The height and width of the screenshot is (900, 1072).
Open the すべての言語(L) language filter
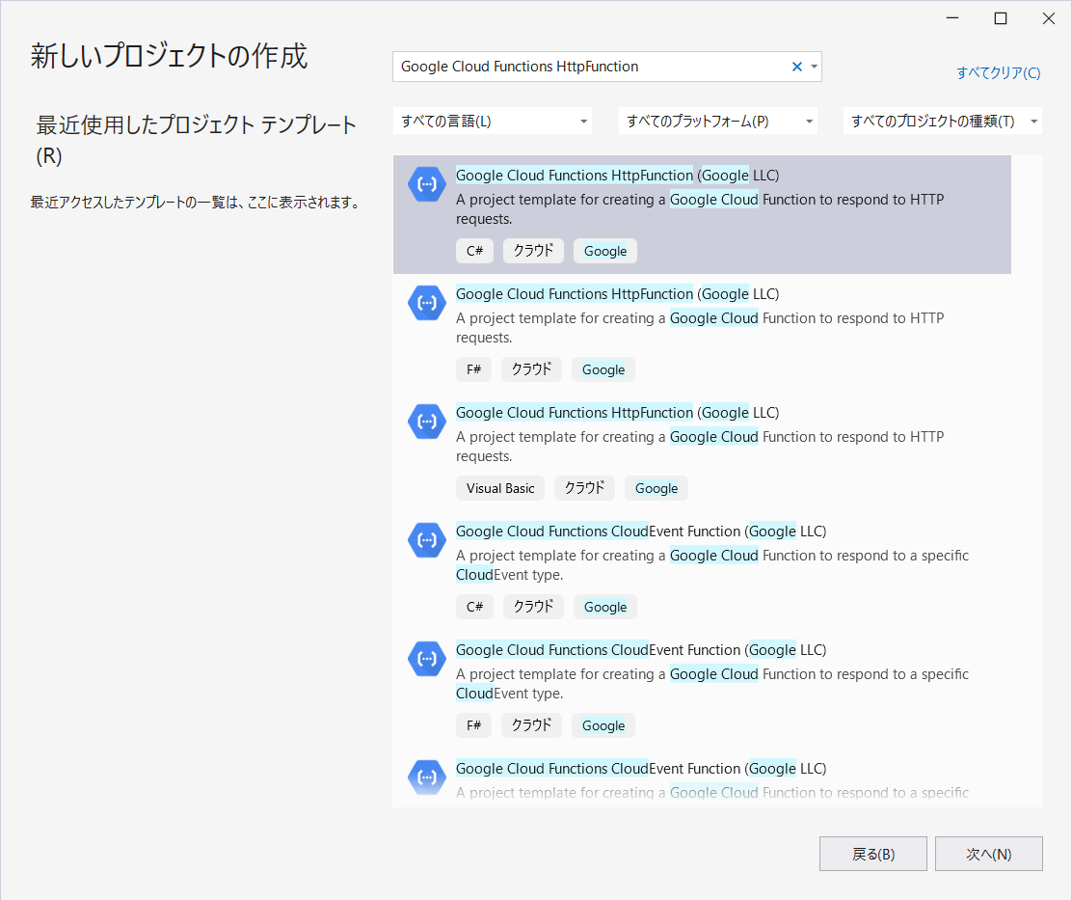click(492, 121)
